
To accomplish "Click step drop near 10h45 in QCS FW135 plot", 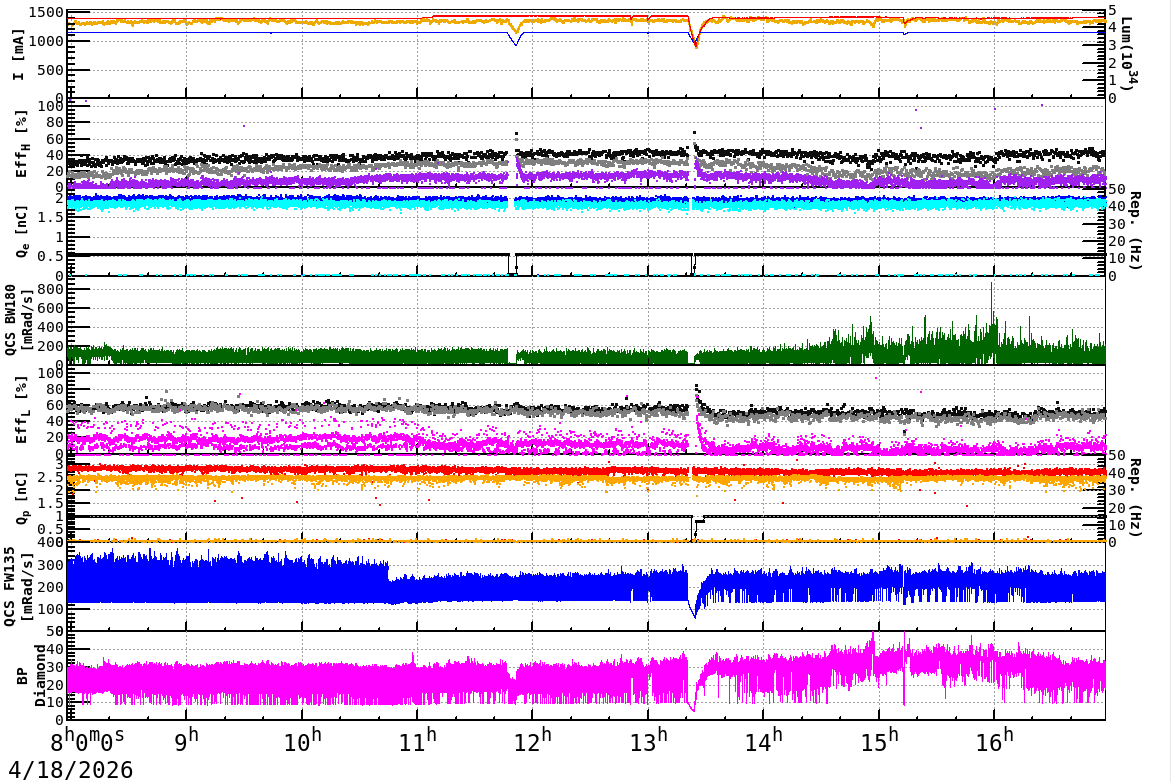I will [388, 572].
